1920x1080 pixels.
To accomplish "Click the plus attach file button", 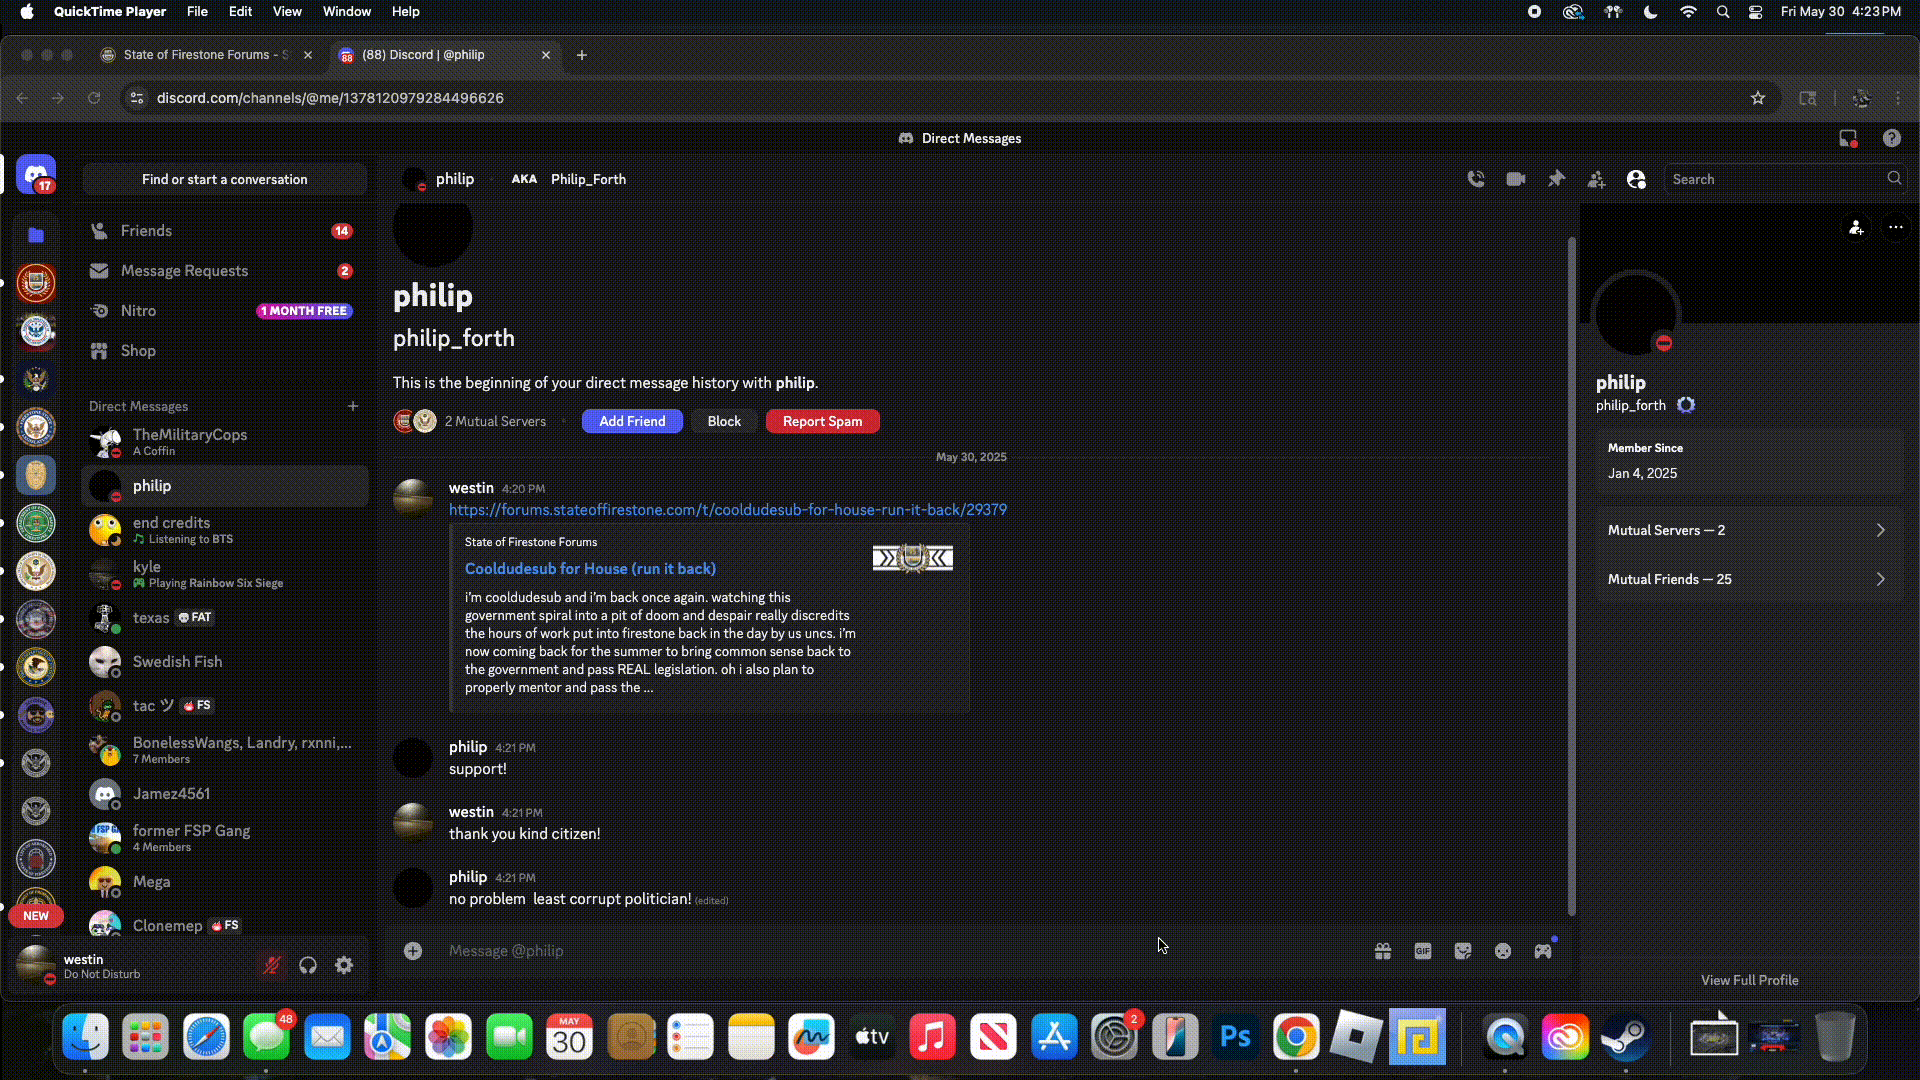I will coord(413,951).
